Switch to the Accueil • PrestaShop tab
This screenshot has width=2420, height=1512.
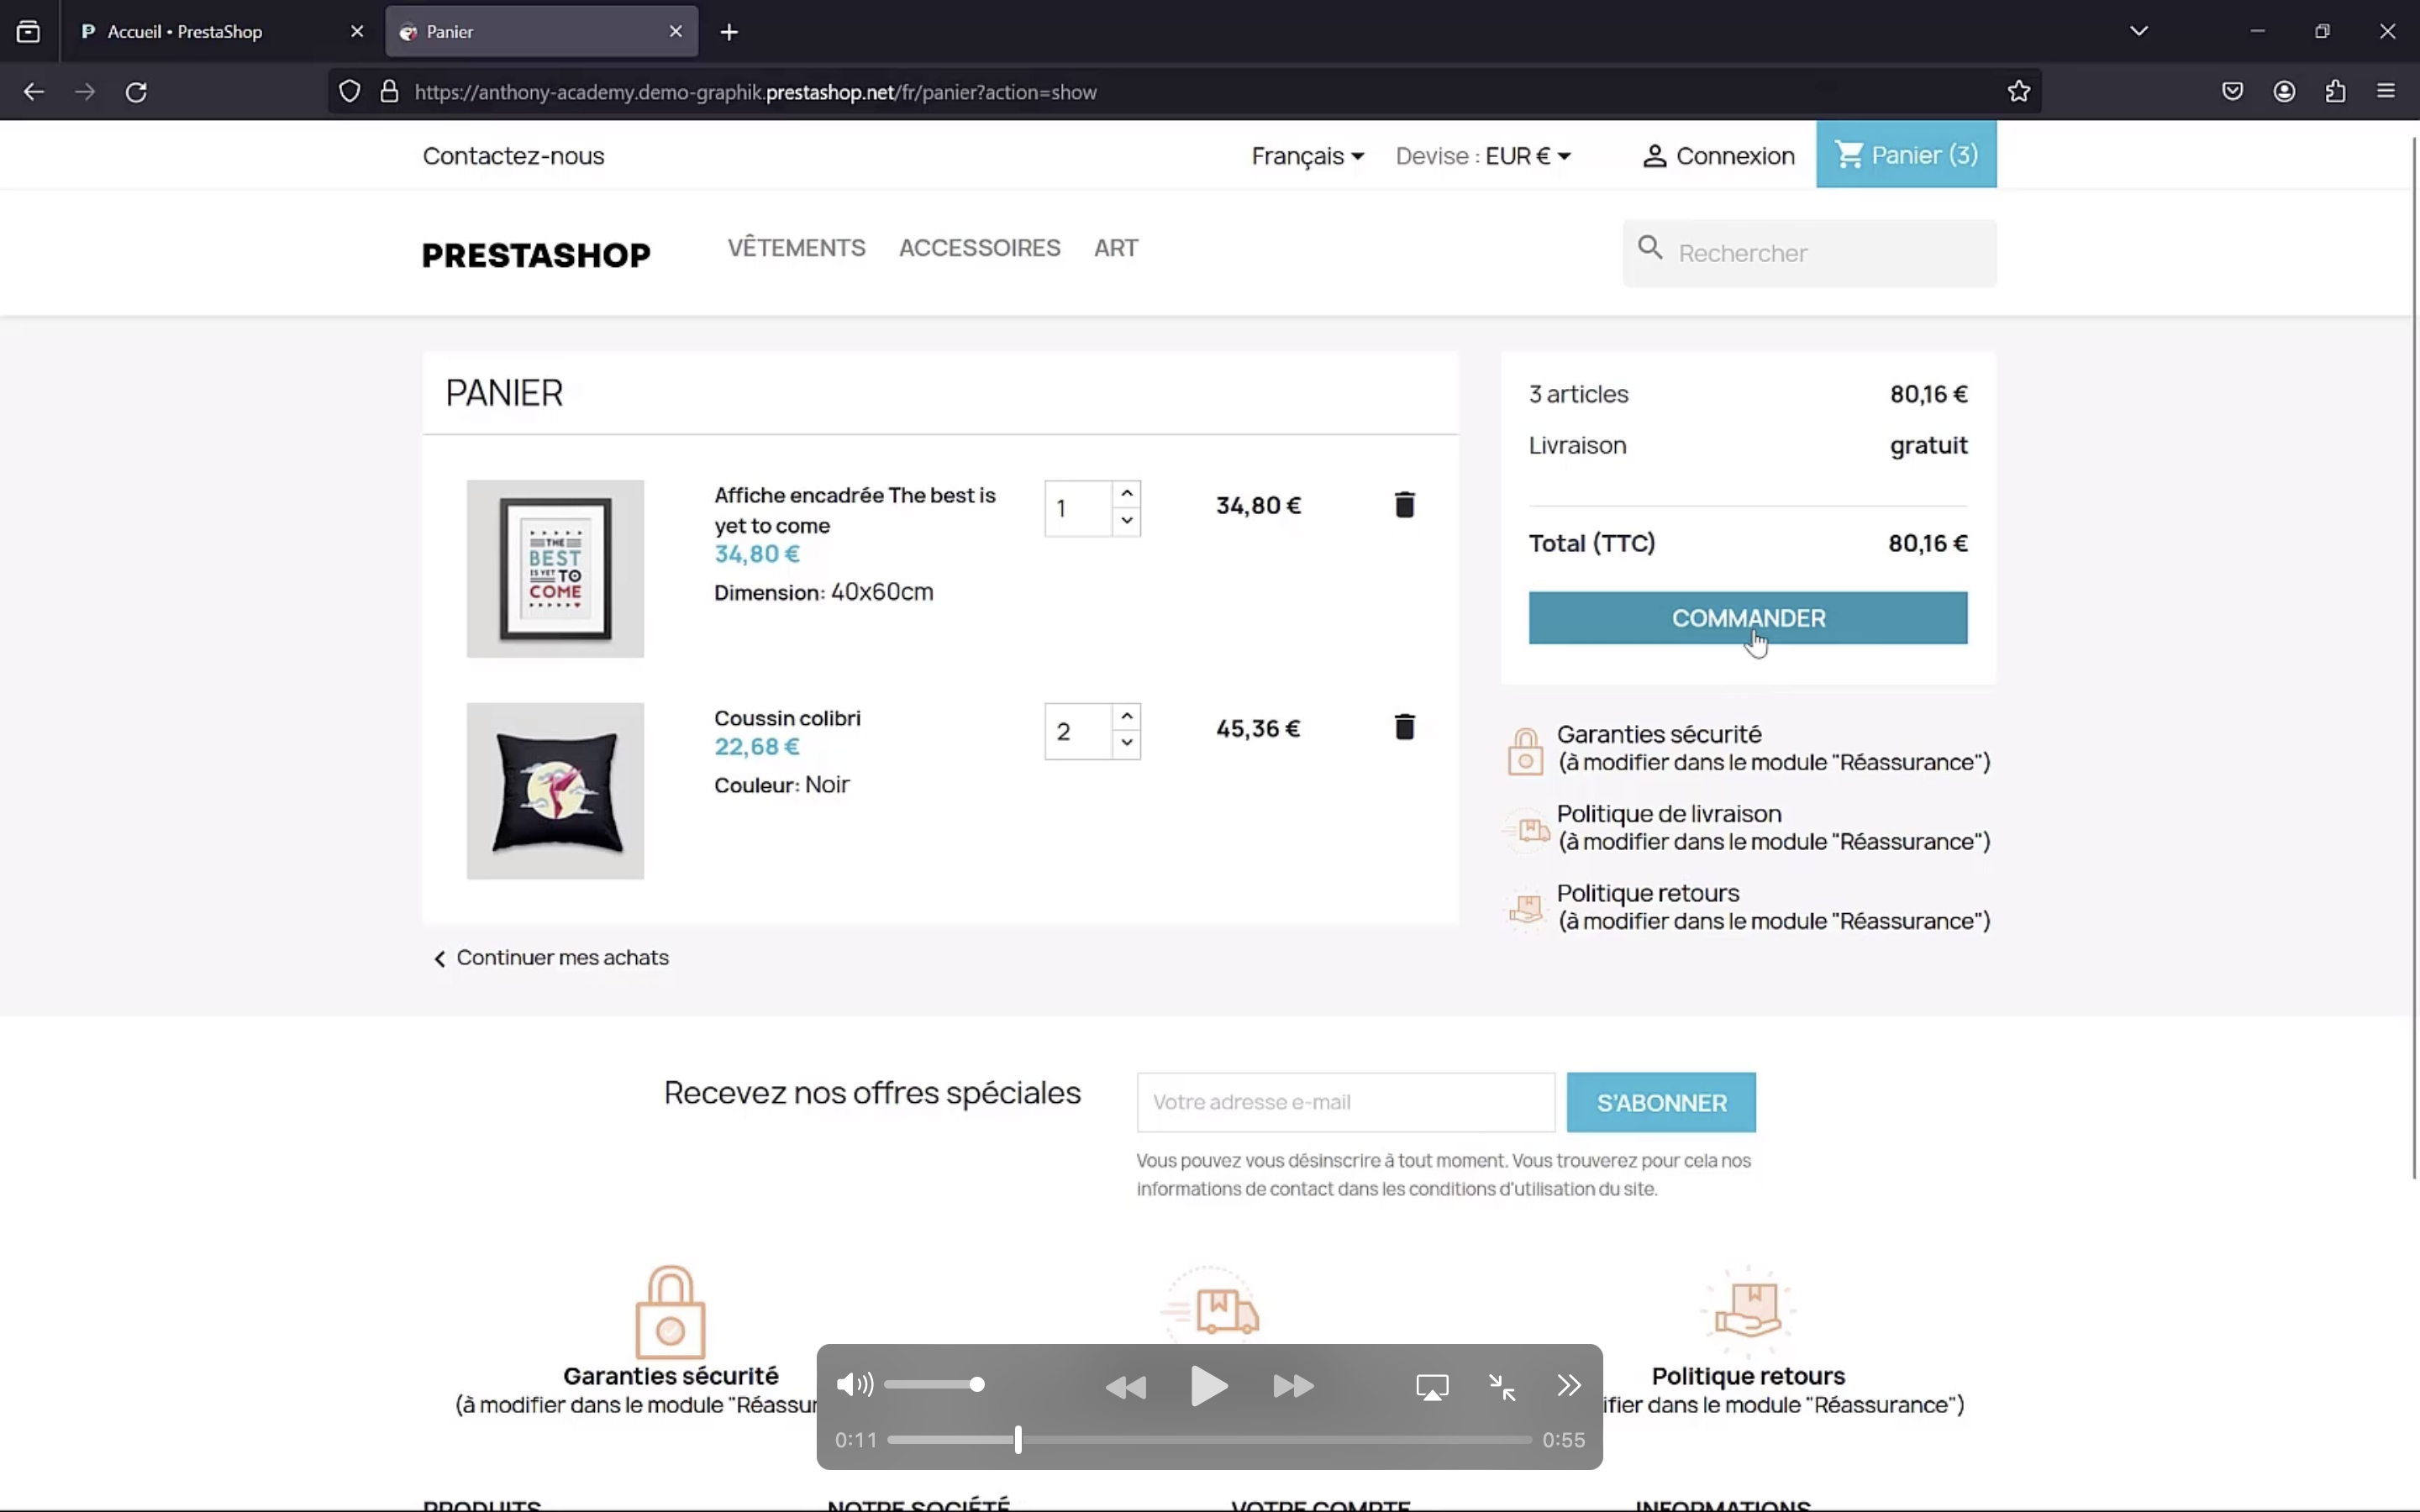pyautogui.click(x=185, y=32)
